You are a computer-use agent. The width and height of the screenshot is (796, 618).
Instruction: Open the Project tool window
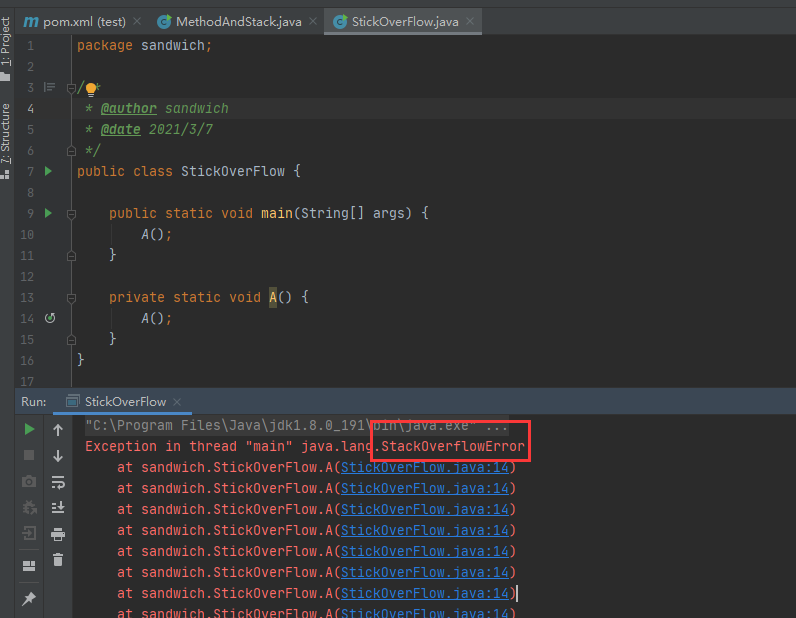coord(6,48)
